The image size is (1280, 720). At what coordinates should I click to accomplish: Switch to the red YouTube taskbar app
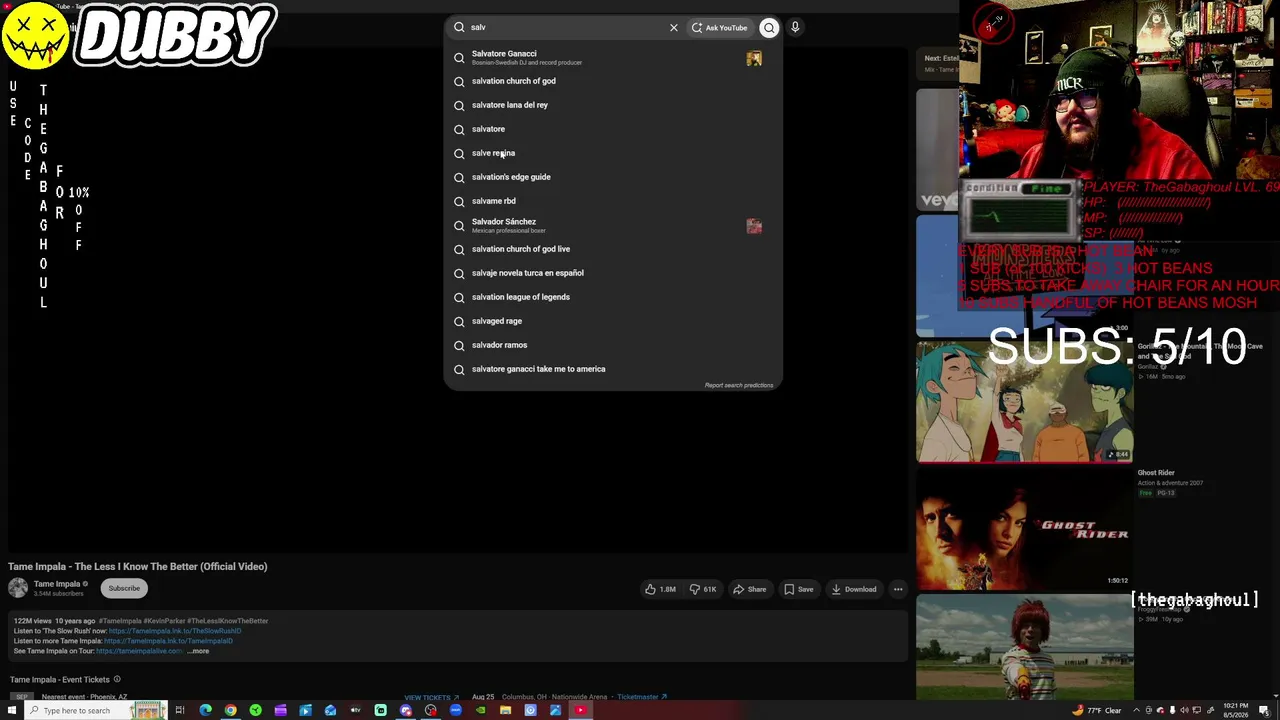pyautogui.click(x=580, y=710)
